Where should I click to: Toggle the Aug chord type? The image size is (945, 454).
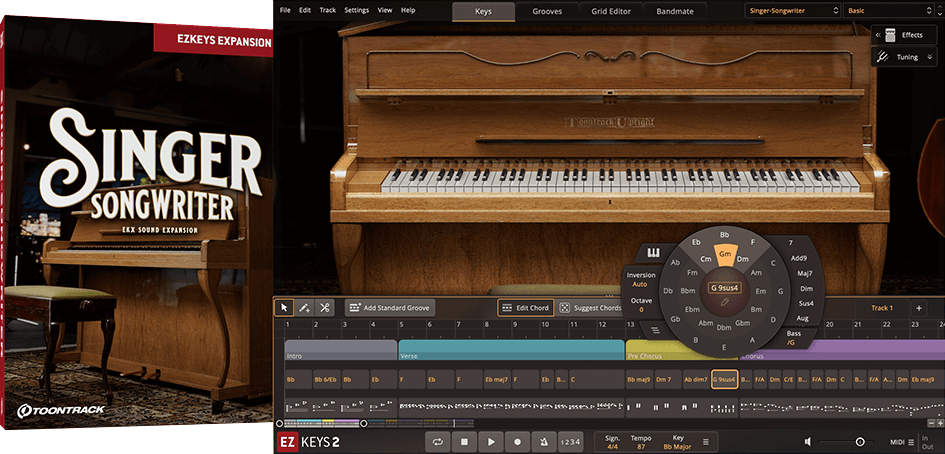tap(802, 318)
